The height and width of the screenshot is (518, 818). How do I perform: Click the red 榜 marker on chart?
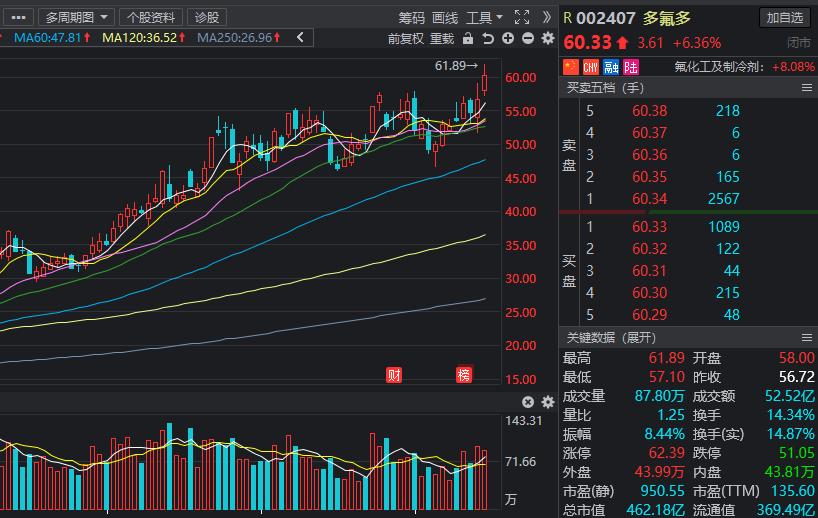pyautogui.click(x=464, y=375)
